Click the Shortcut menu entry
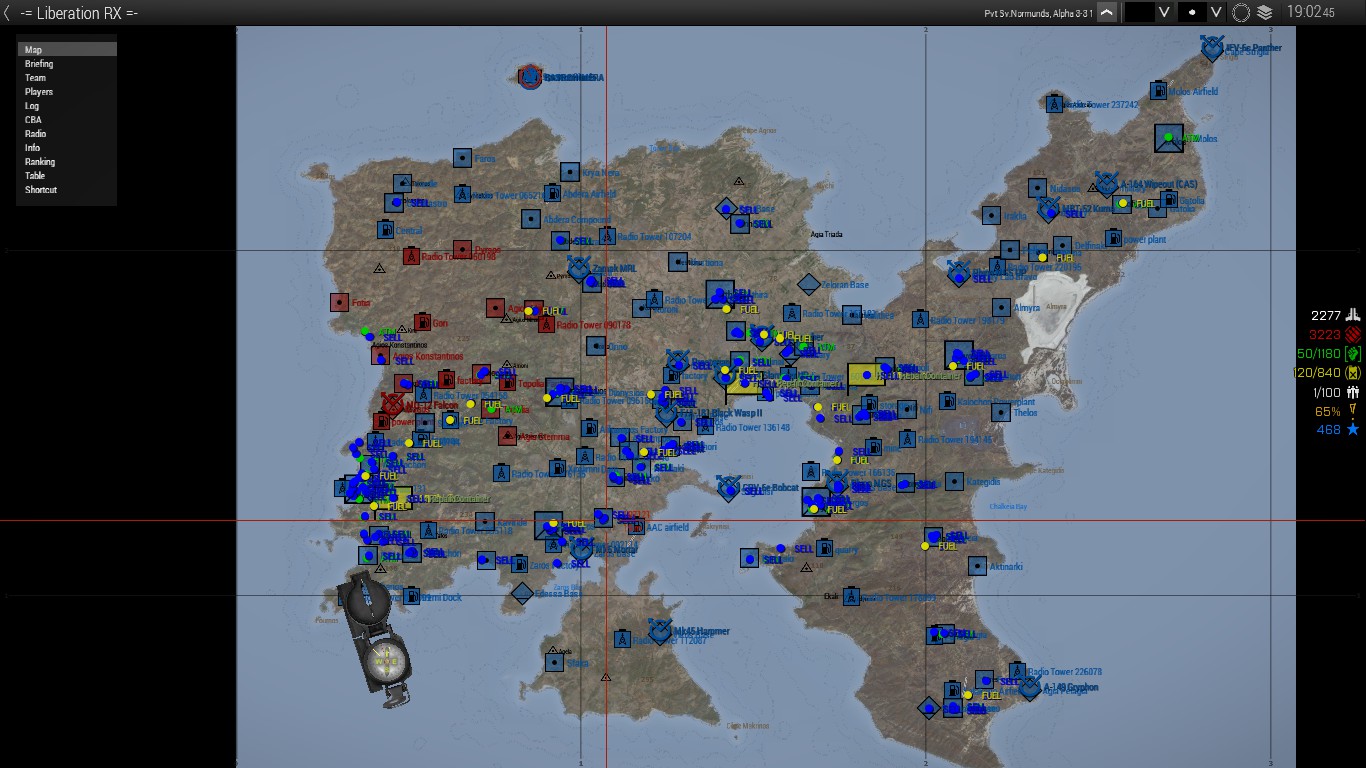Screen dimensions: 1366x768 click(x=41, y=190)
